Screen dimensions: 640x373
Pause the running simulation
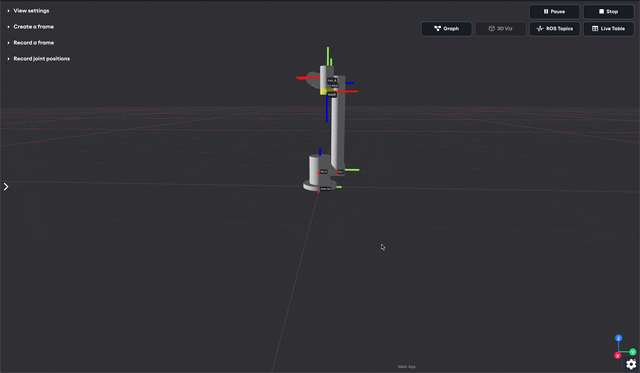[x=554, y=11]
